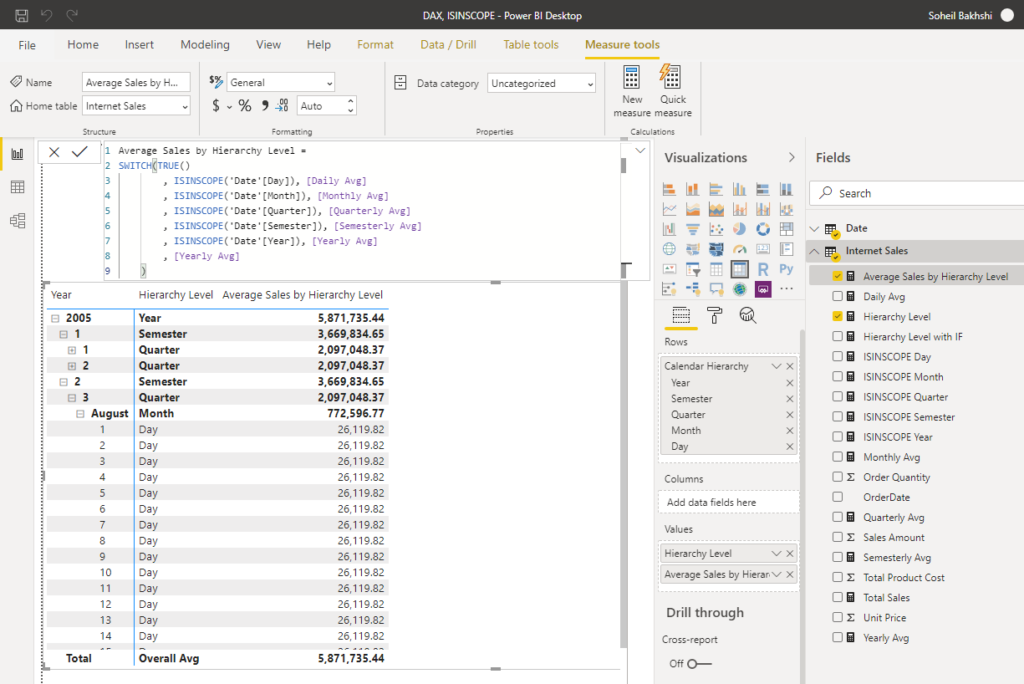Select the line chart visual
1024x684 pixels.
[x=669, y=209]
